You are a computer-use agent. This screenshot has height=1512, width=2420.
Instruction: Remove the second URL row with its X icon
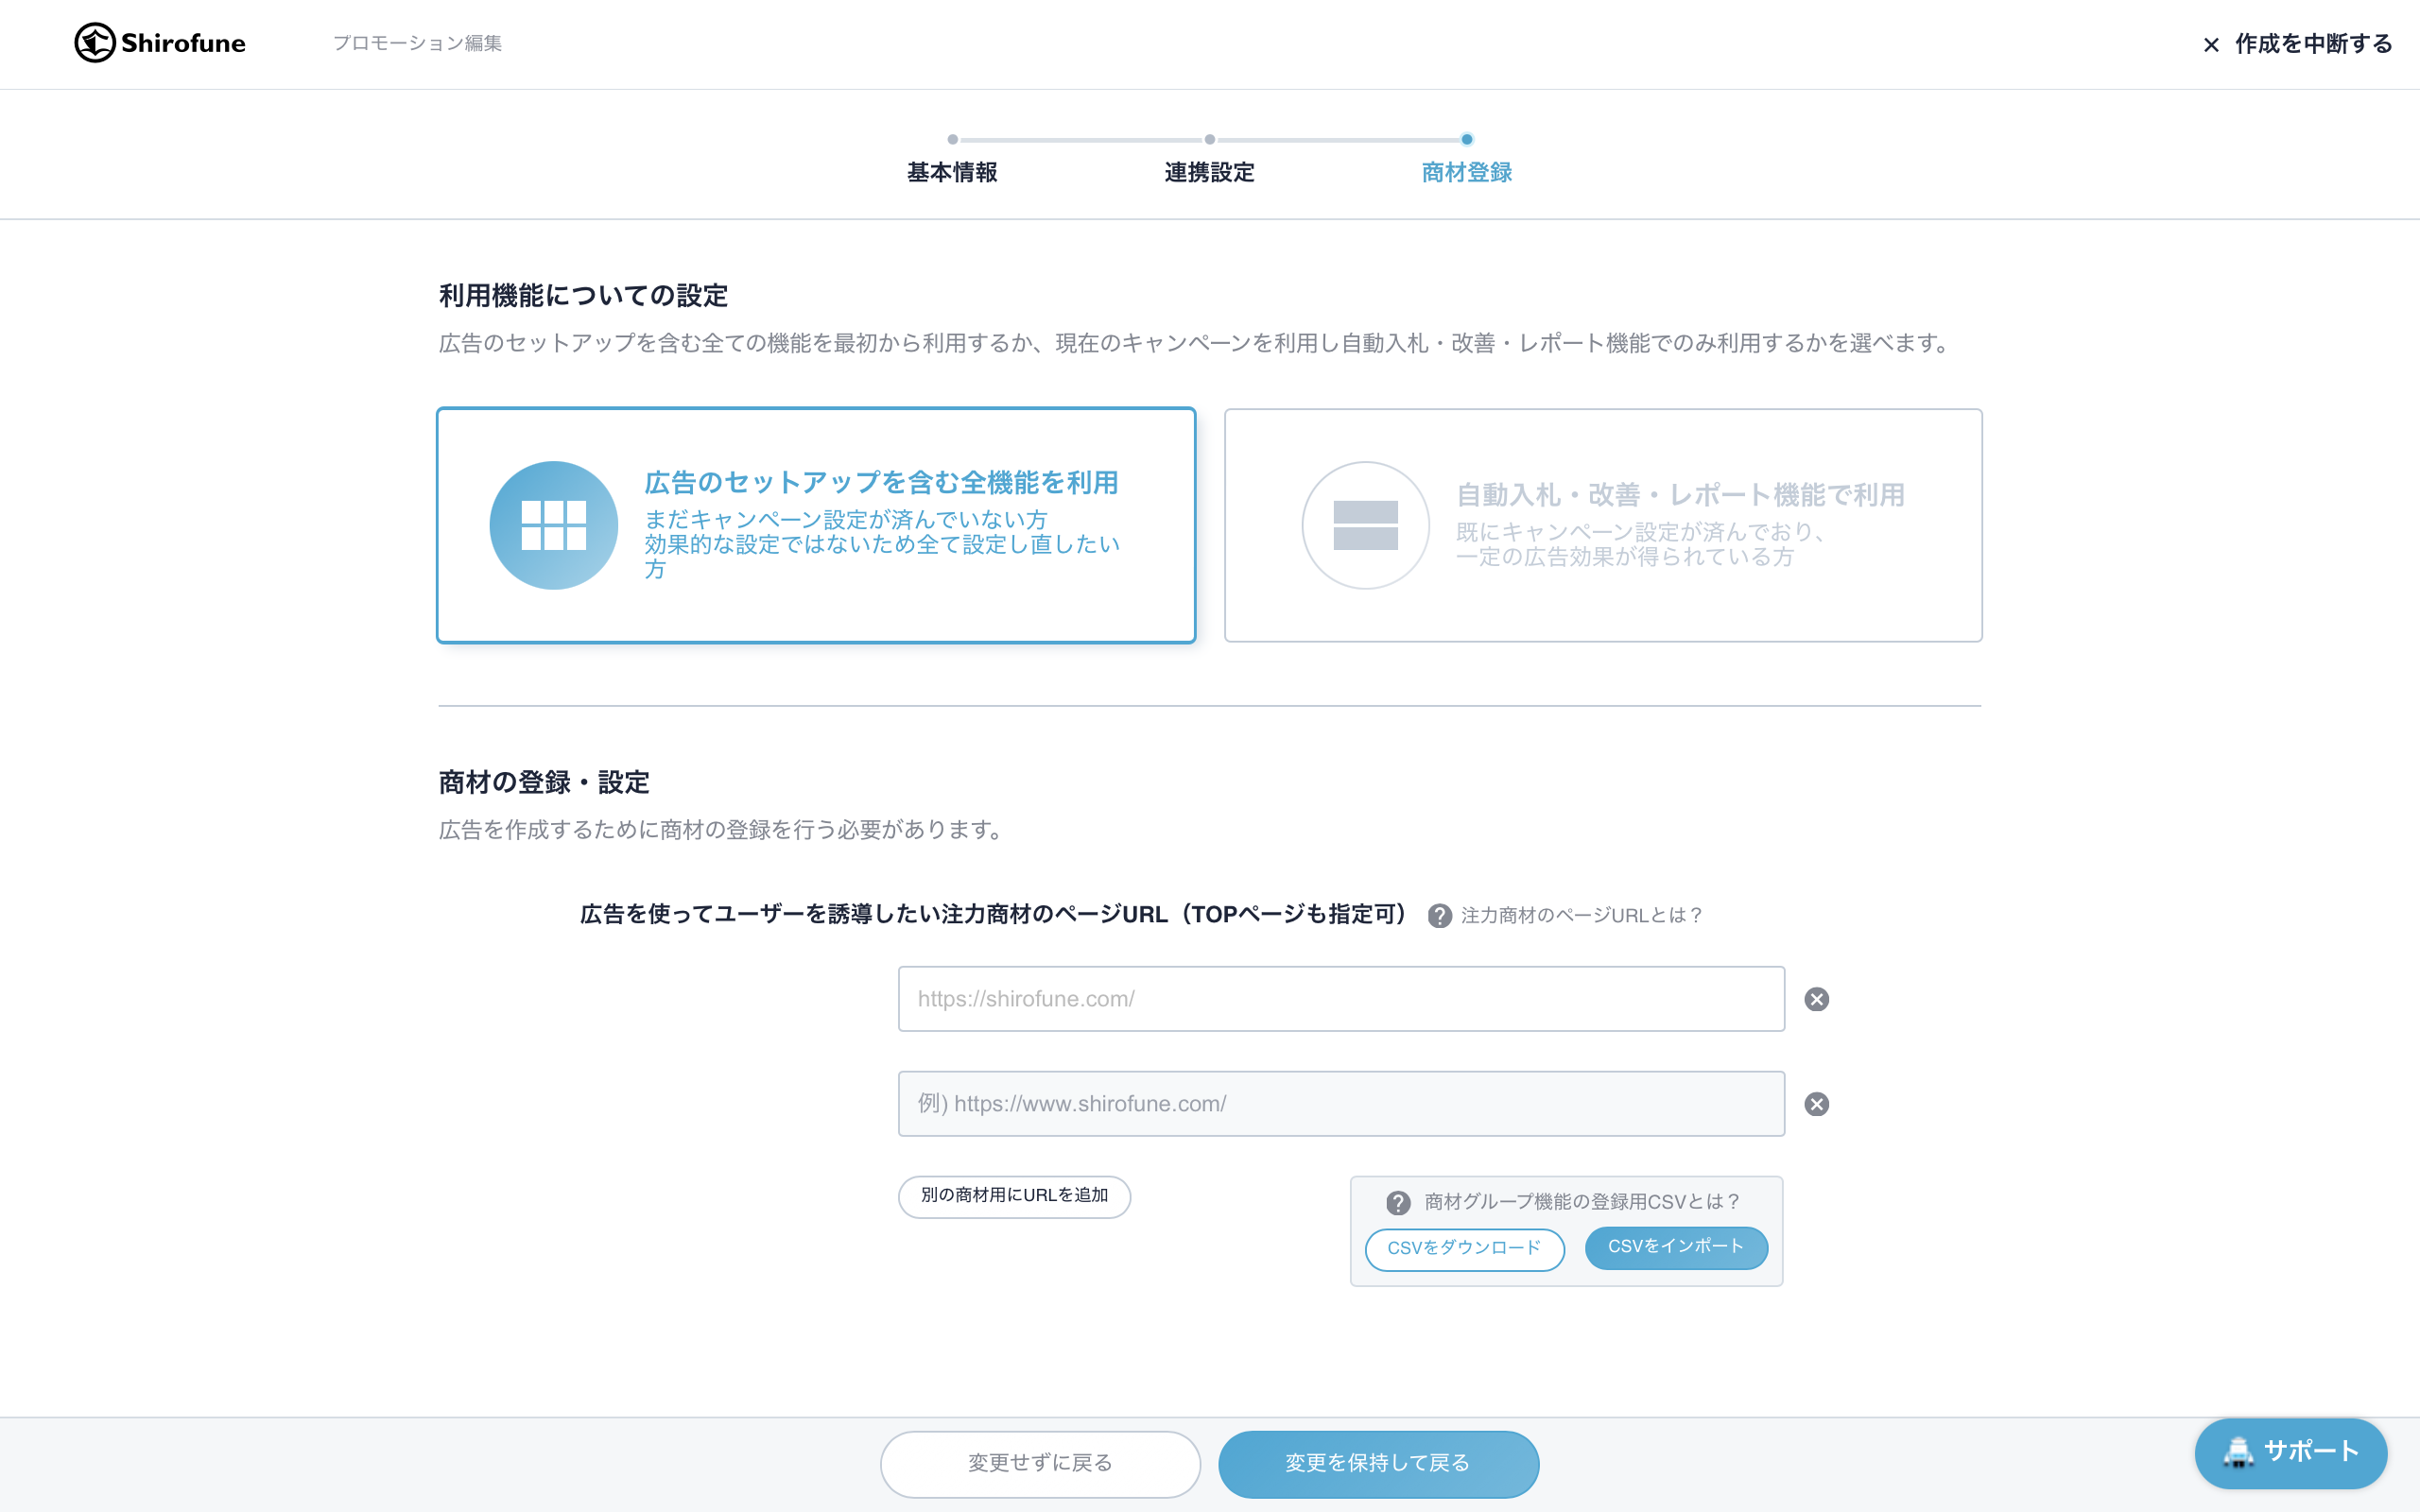coord(1816,1104)
